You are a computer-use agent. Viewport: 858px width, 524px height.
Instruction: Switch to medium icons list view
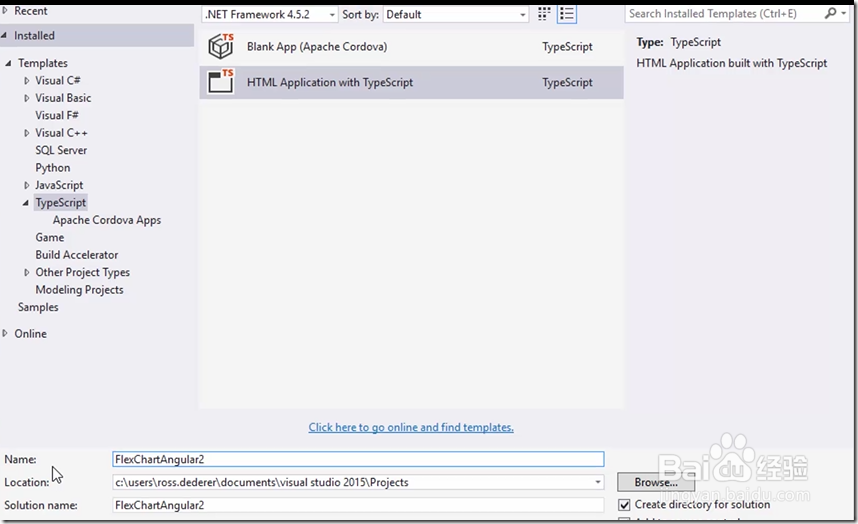click(x=566, y=14)
